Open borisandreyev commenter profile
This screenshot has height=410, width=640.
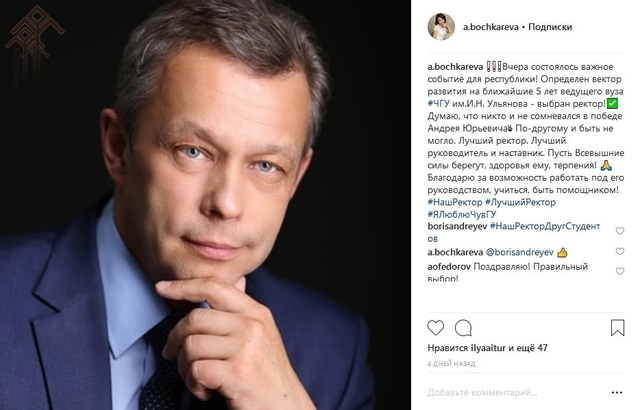pos(457,226)
